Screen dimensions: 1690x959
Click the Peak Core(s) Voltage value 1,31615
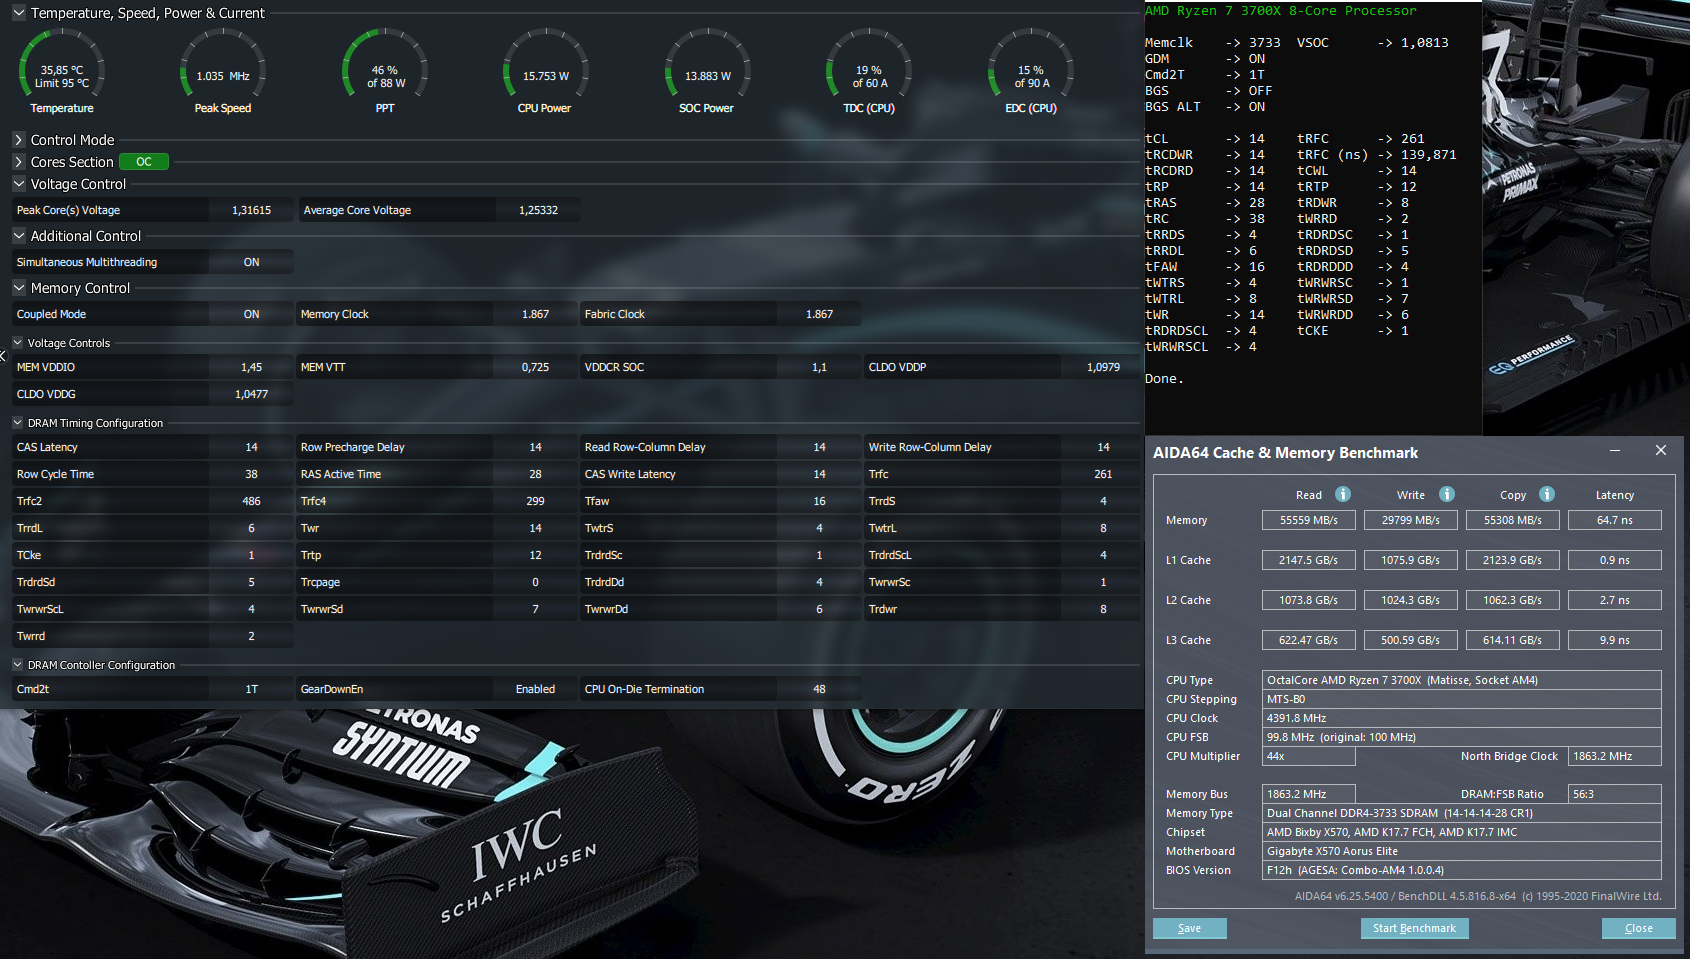[x=251, y=210]
